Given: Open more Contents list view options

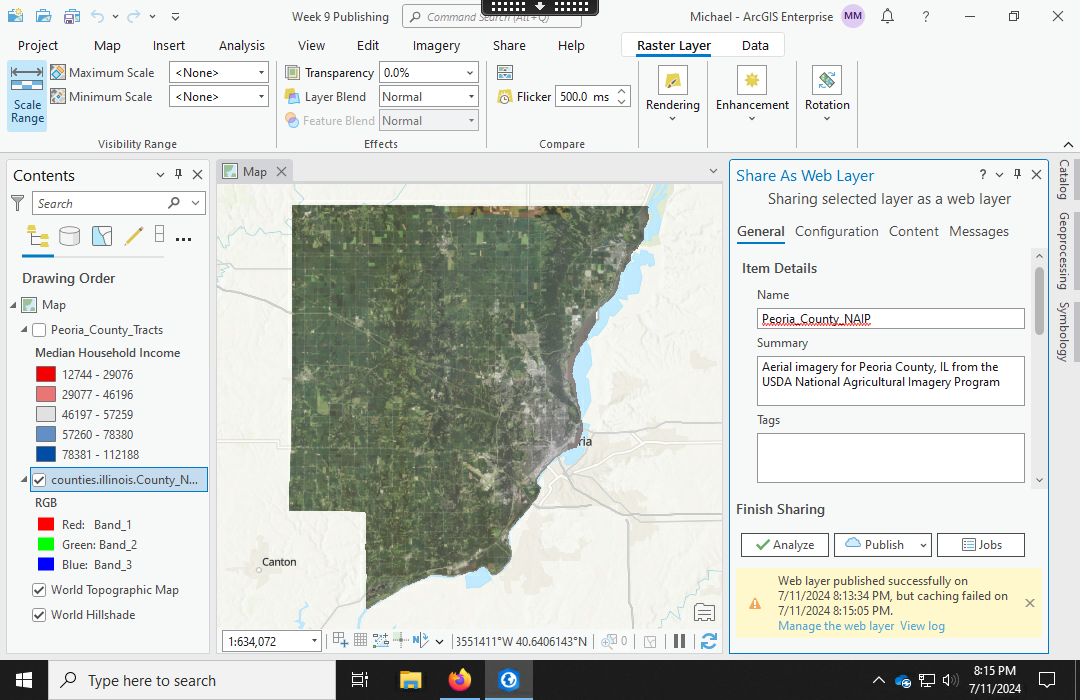Looking at the screenshot, I should (x=183, y=239).
